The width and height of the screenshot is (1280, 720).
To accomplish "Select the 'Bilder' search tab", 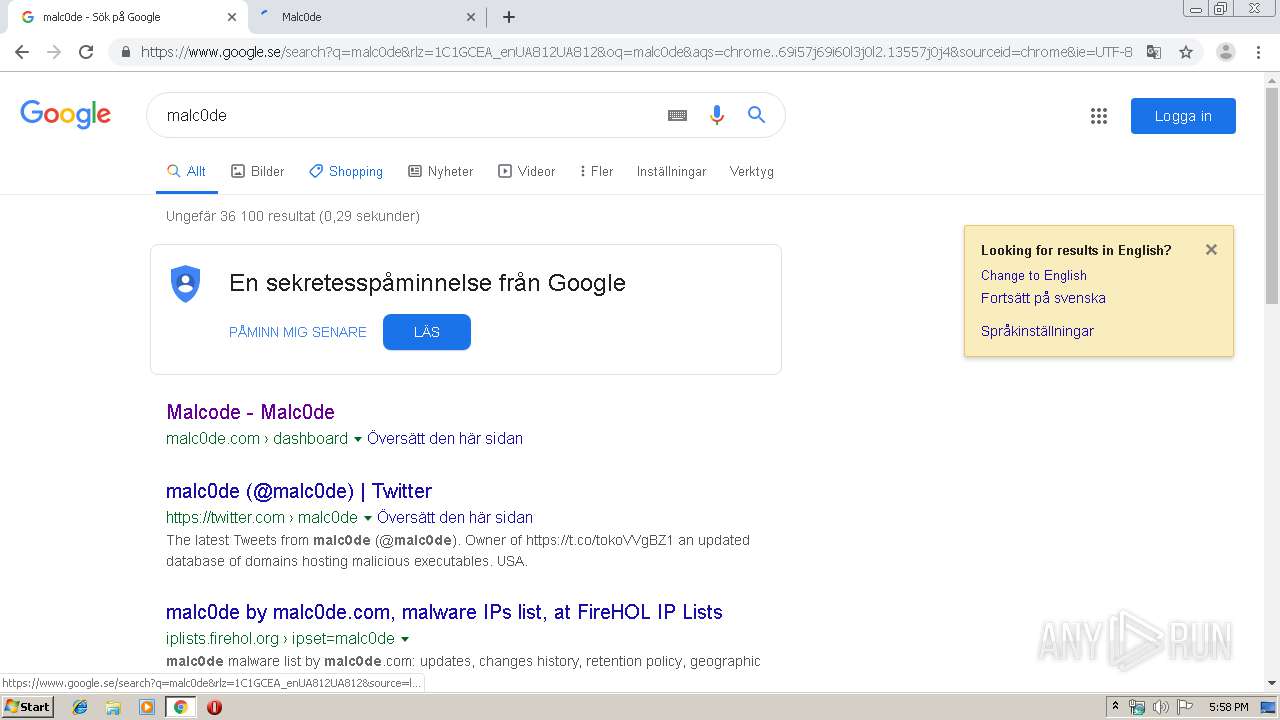I will click(258, 171).
